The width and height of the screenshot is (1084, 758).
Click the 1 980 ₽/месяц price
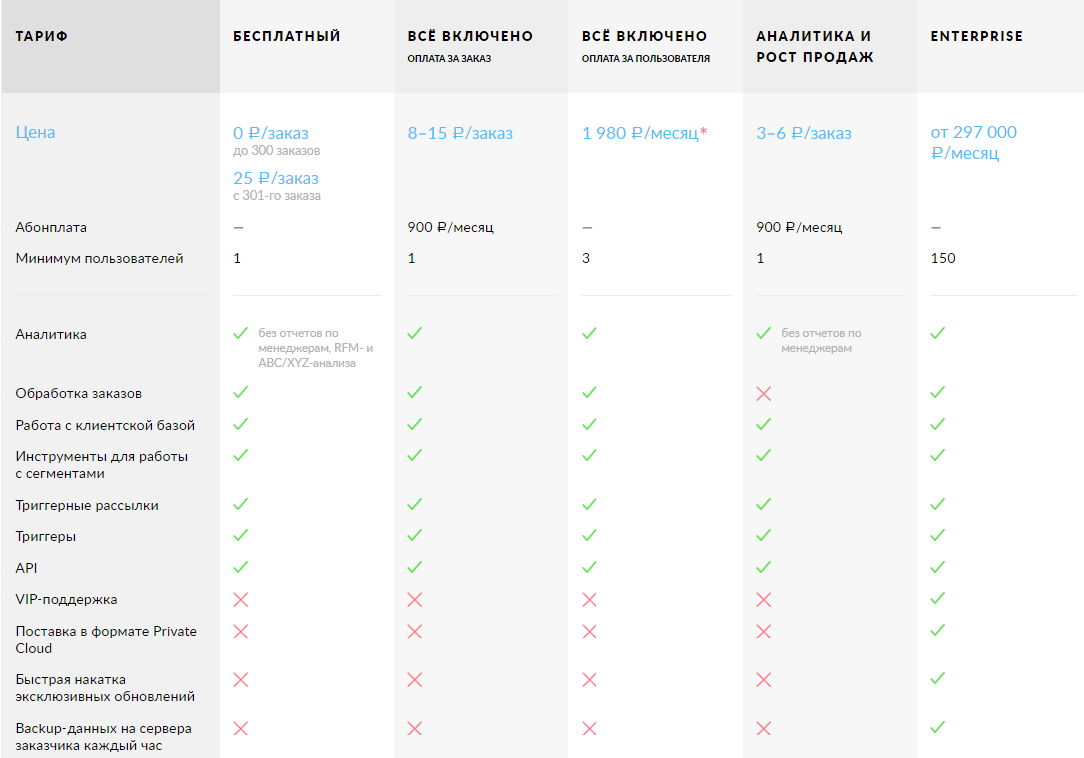(644, 133)
